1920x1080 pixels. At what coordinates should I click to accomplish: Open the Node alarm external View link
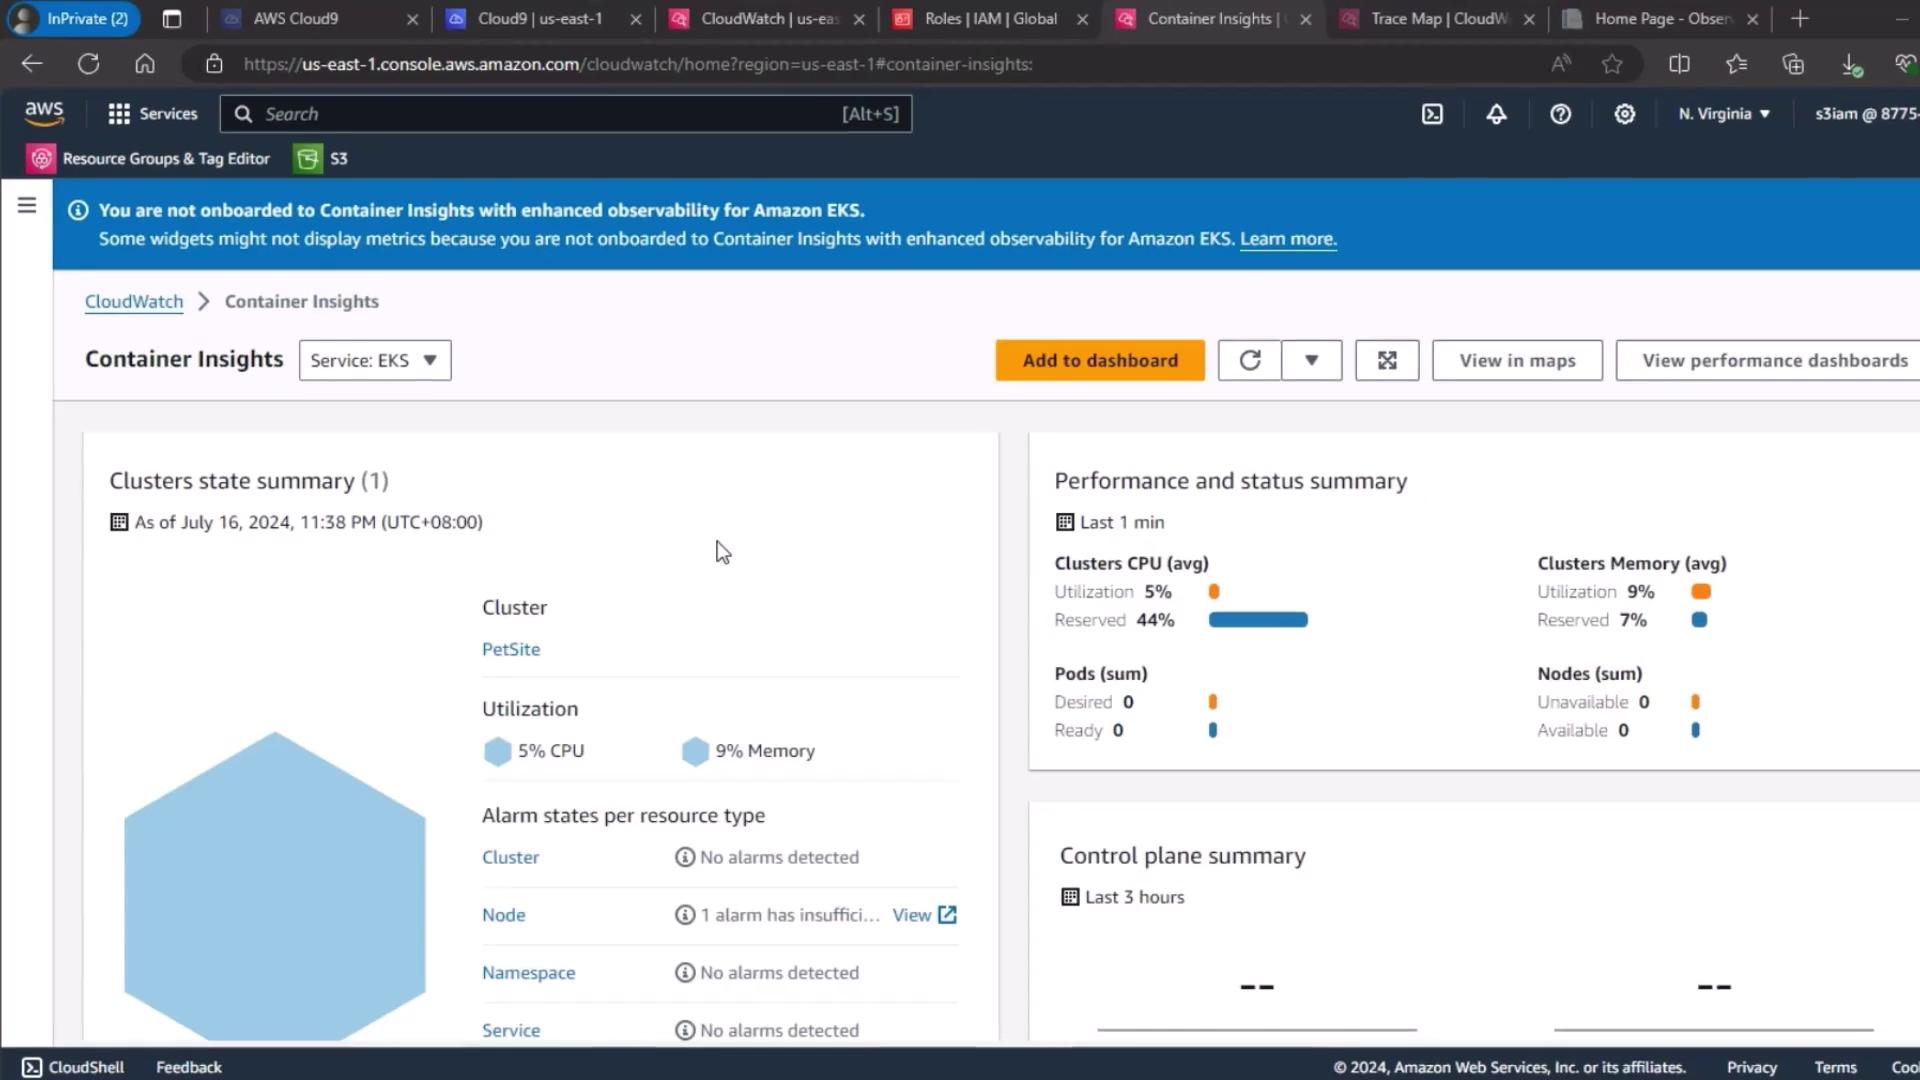(x=924, y=915)
